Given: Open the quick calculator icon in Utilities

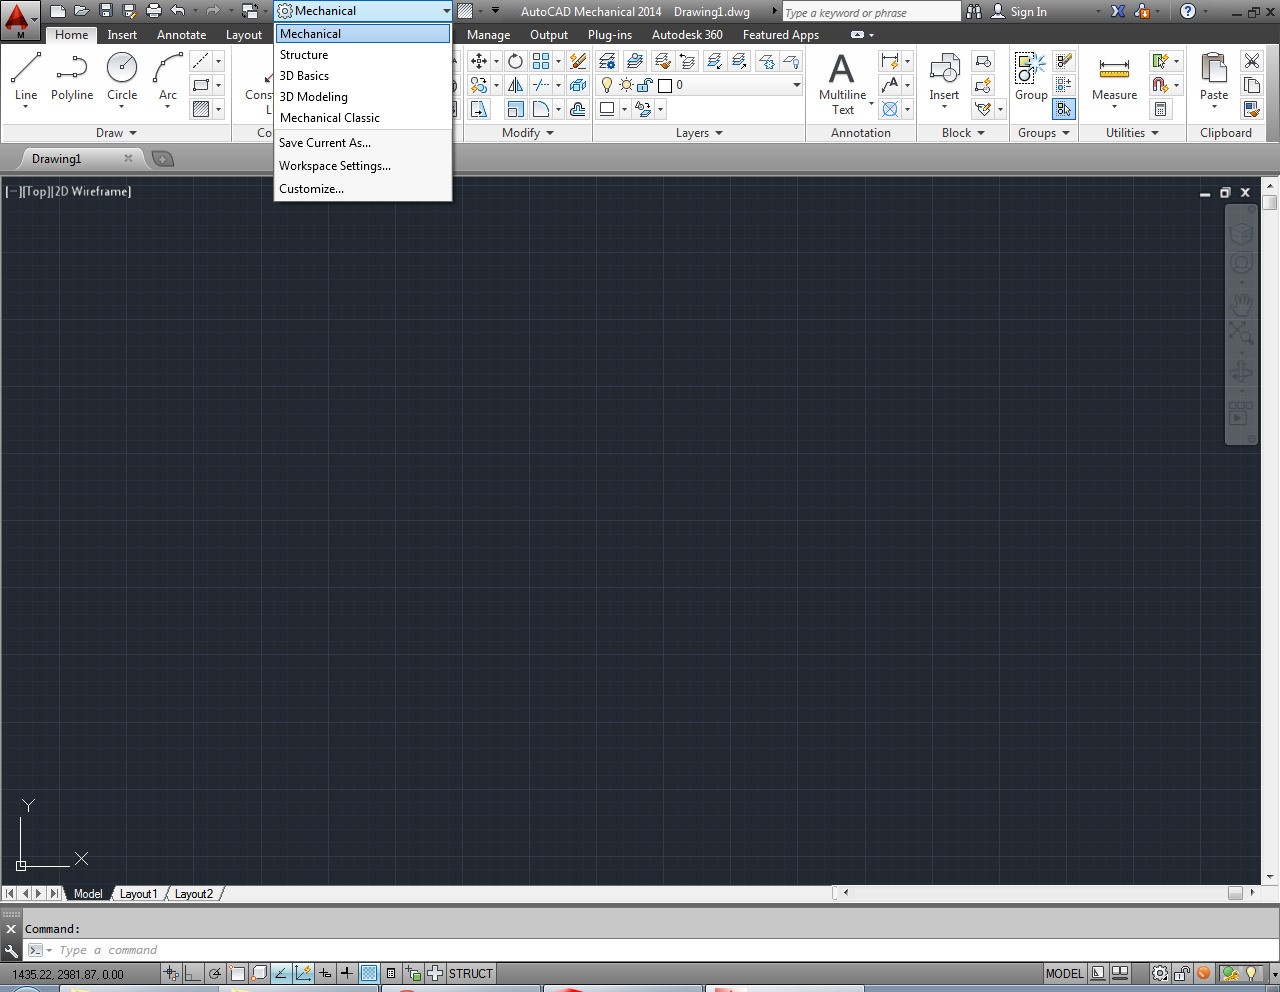Looking at the screenshot, I should coord(1160,109).
